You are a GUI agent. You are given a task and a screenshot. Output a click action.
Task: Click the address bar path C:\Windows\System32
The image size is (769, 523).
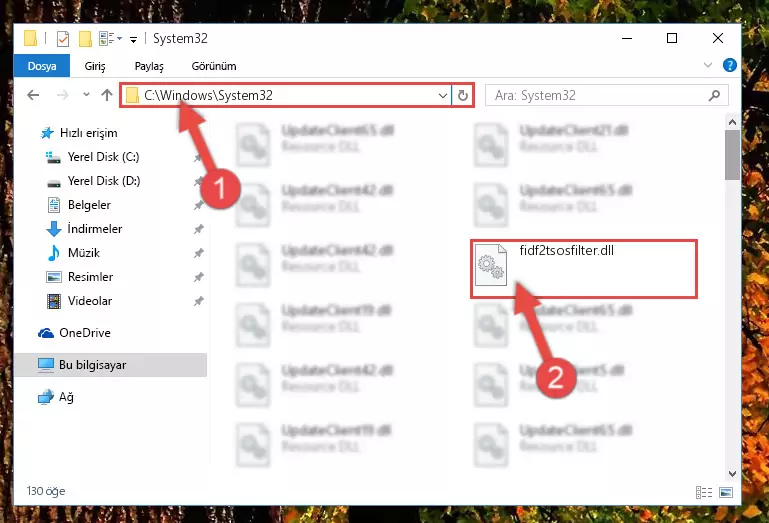[208, 95]
